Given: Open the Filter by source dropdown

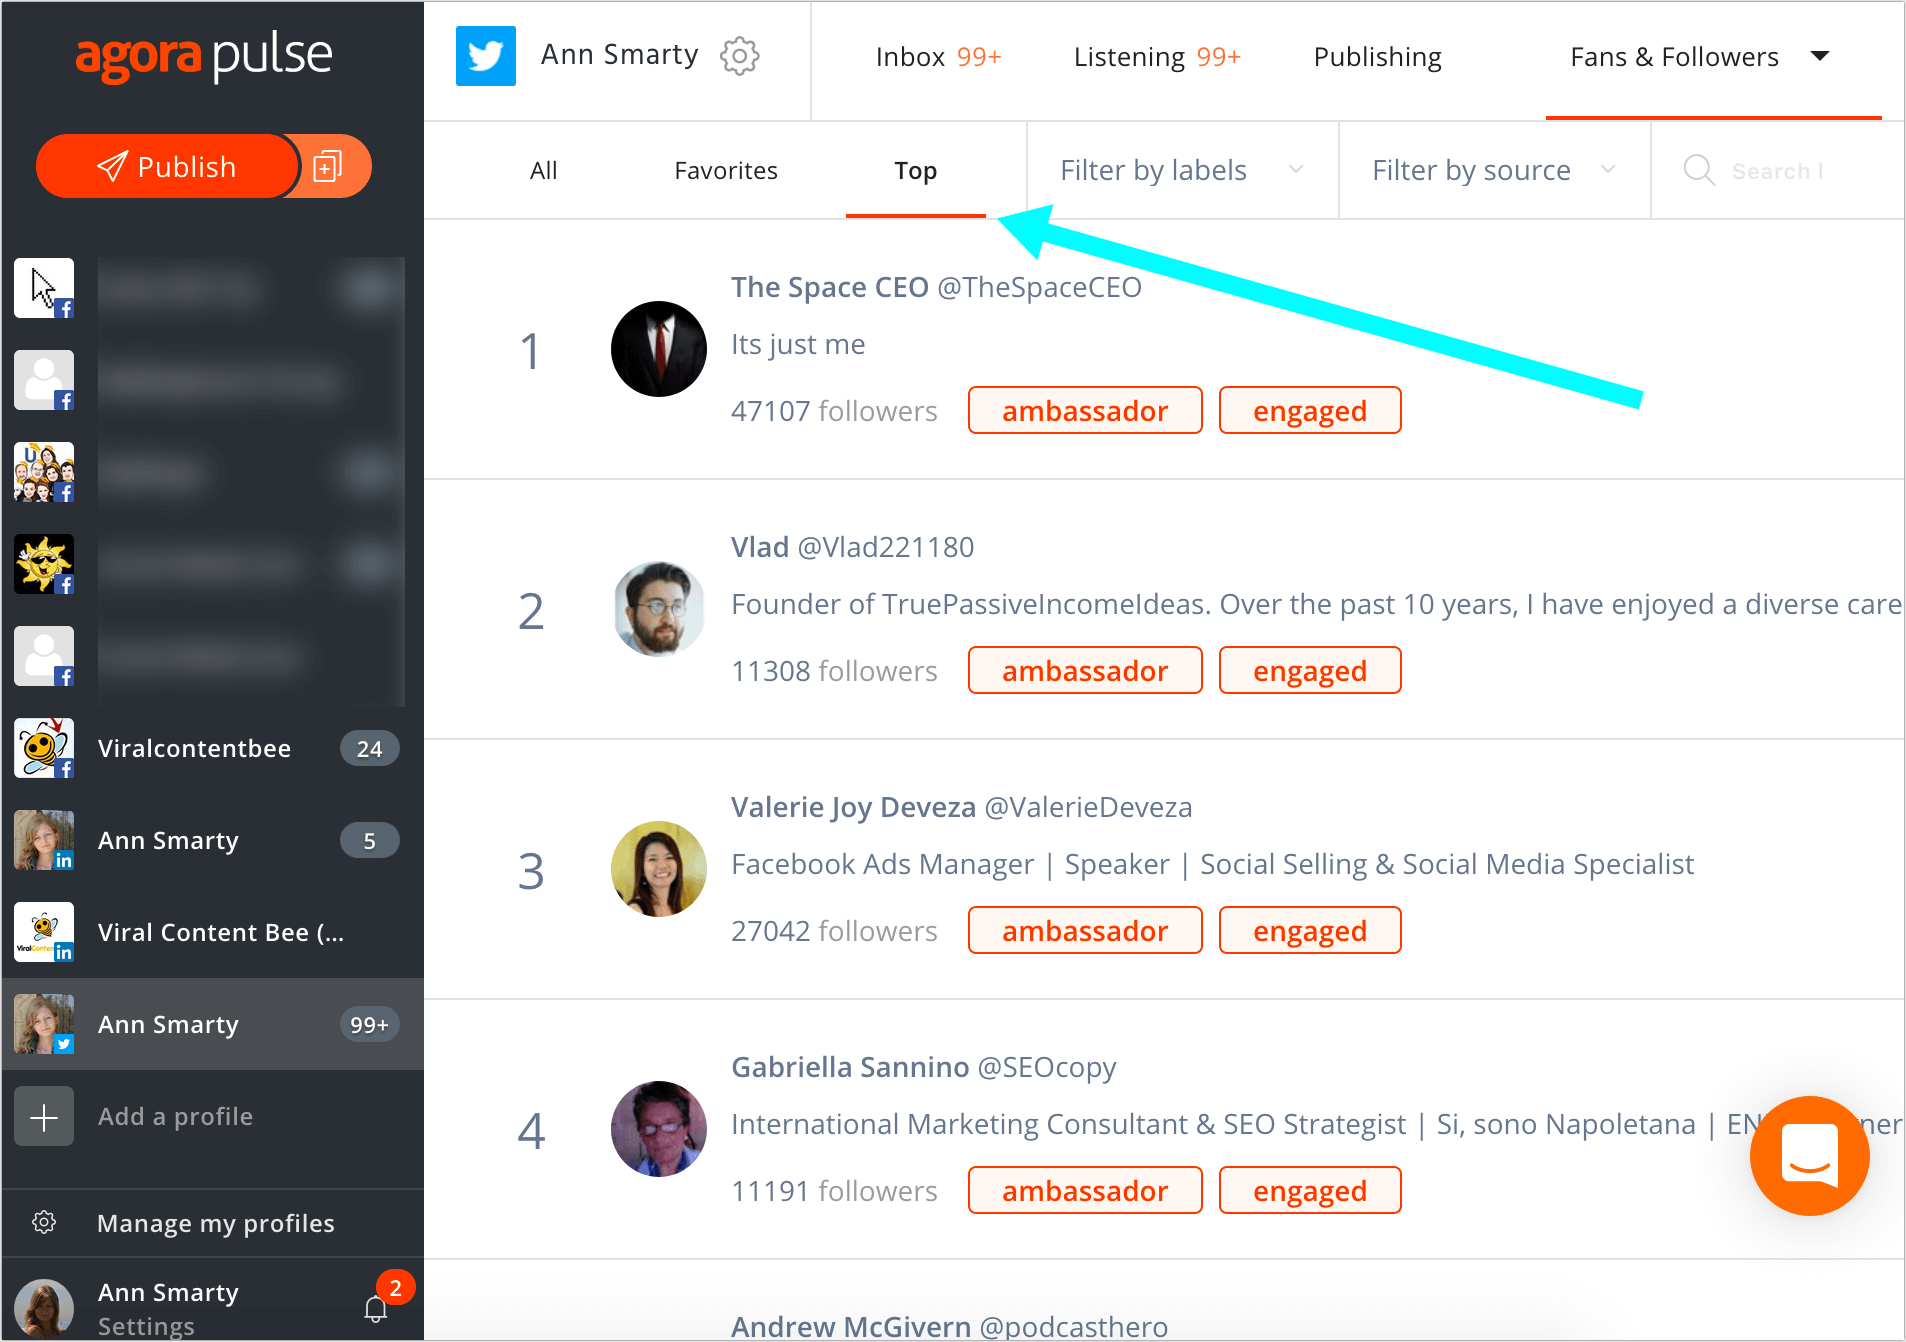Looking at the screenshot, I should pyautogui.click(x=1494, y=171).
